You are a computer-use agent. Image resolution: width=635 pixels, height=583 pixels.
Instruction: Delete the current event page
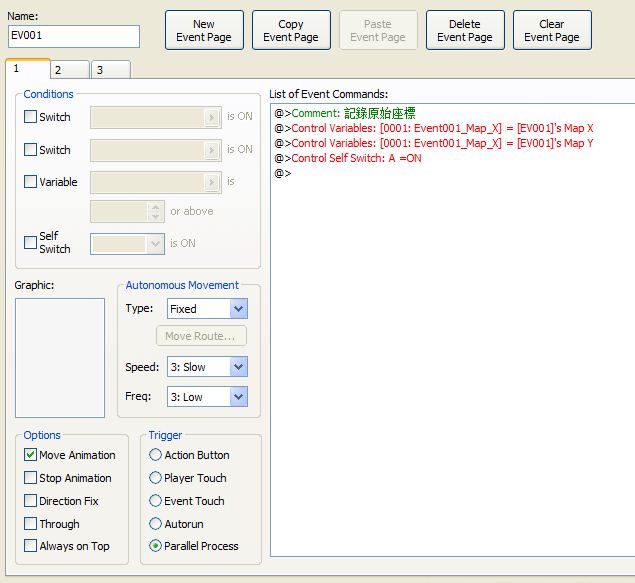click(x=465, y=30)
